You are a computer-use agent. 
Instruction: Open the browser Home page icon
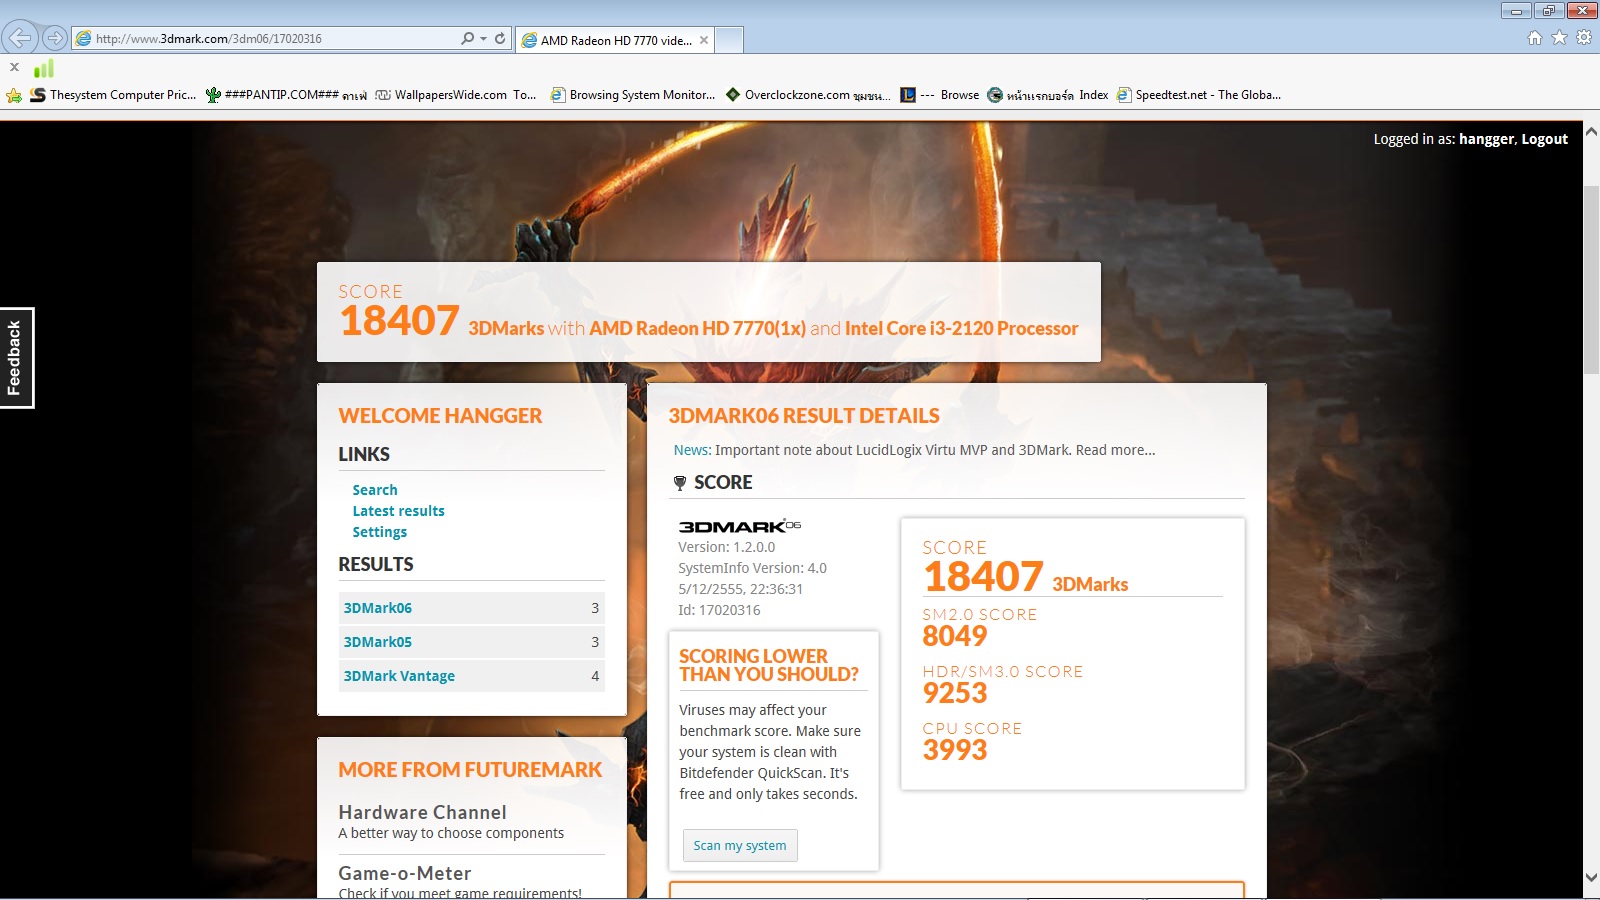pos(1535,38)
